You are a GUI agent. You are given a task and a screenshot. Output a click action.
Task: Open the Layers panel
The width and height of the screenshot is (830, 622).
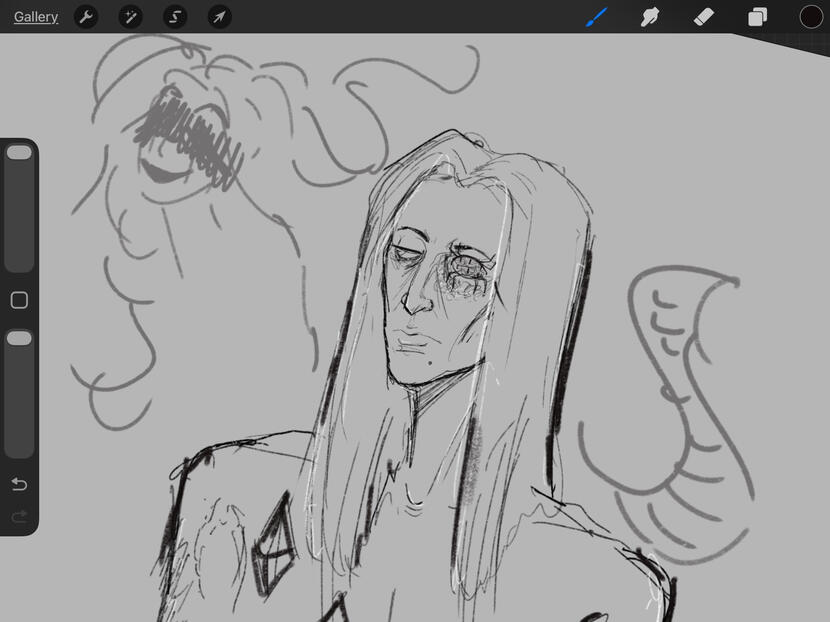[758, 17]
